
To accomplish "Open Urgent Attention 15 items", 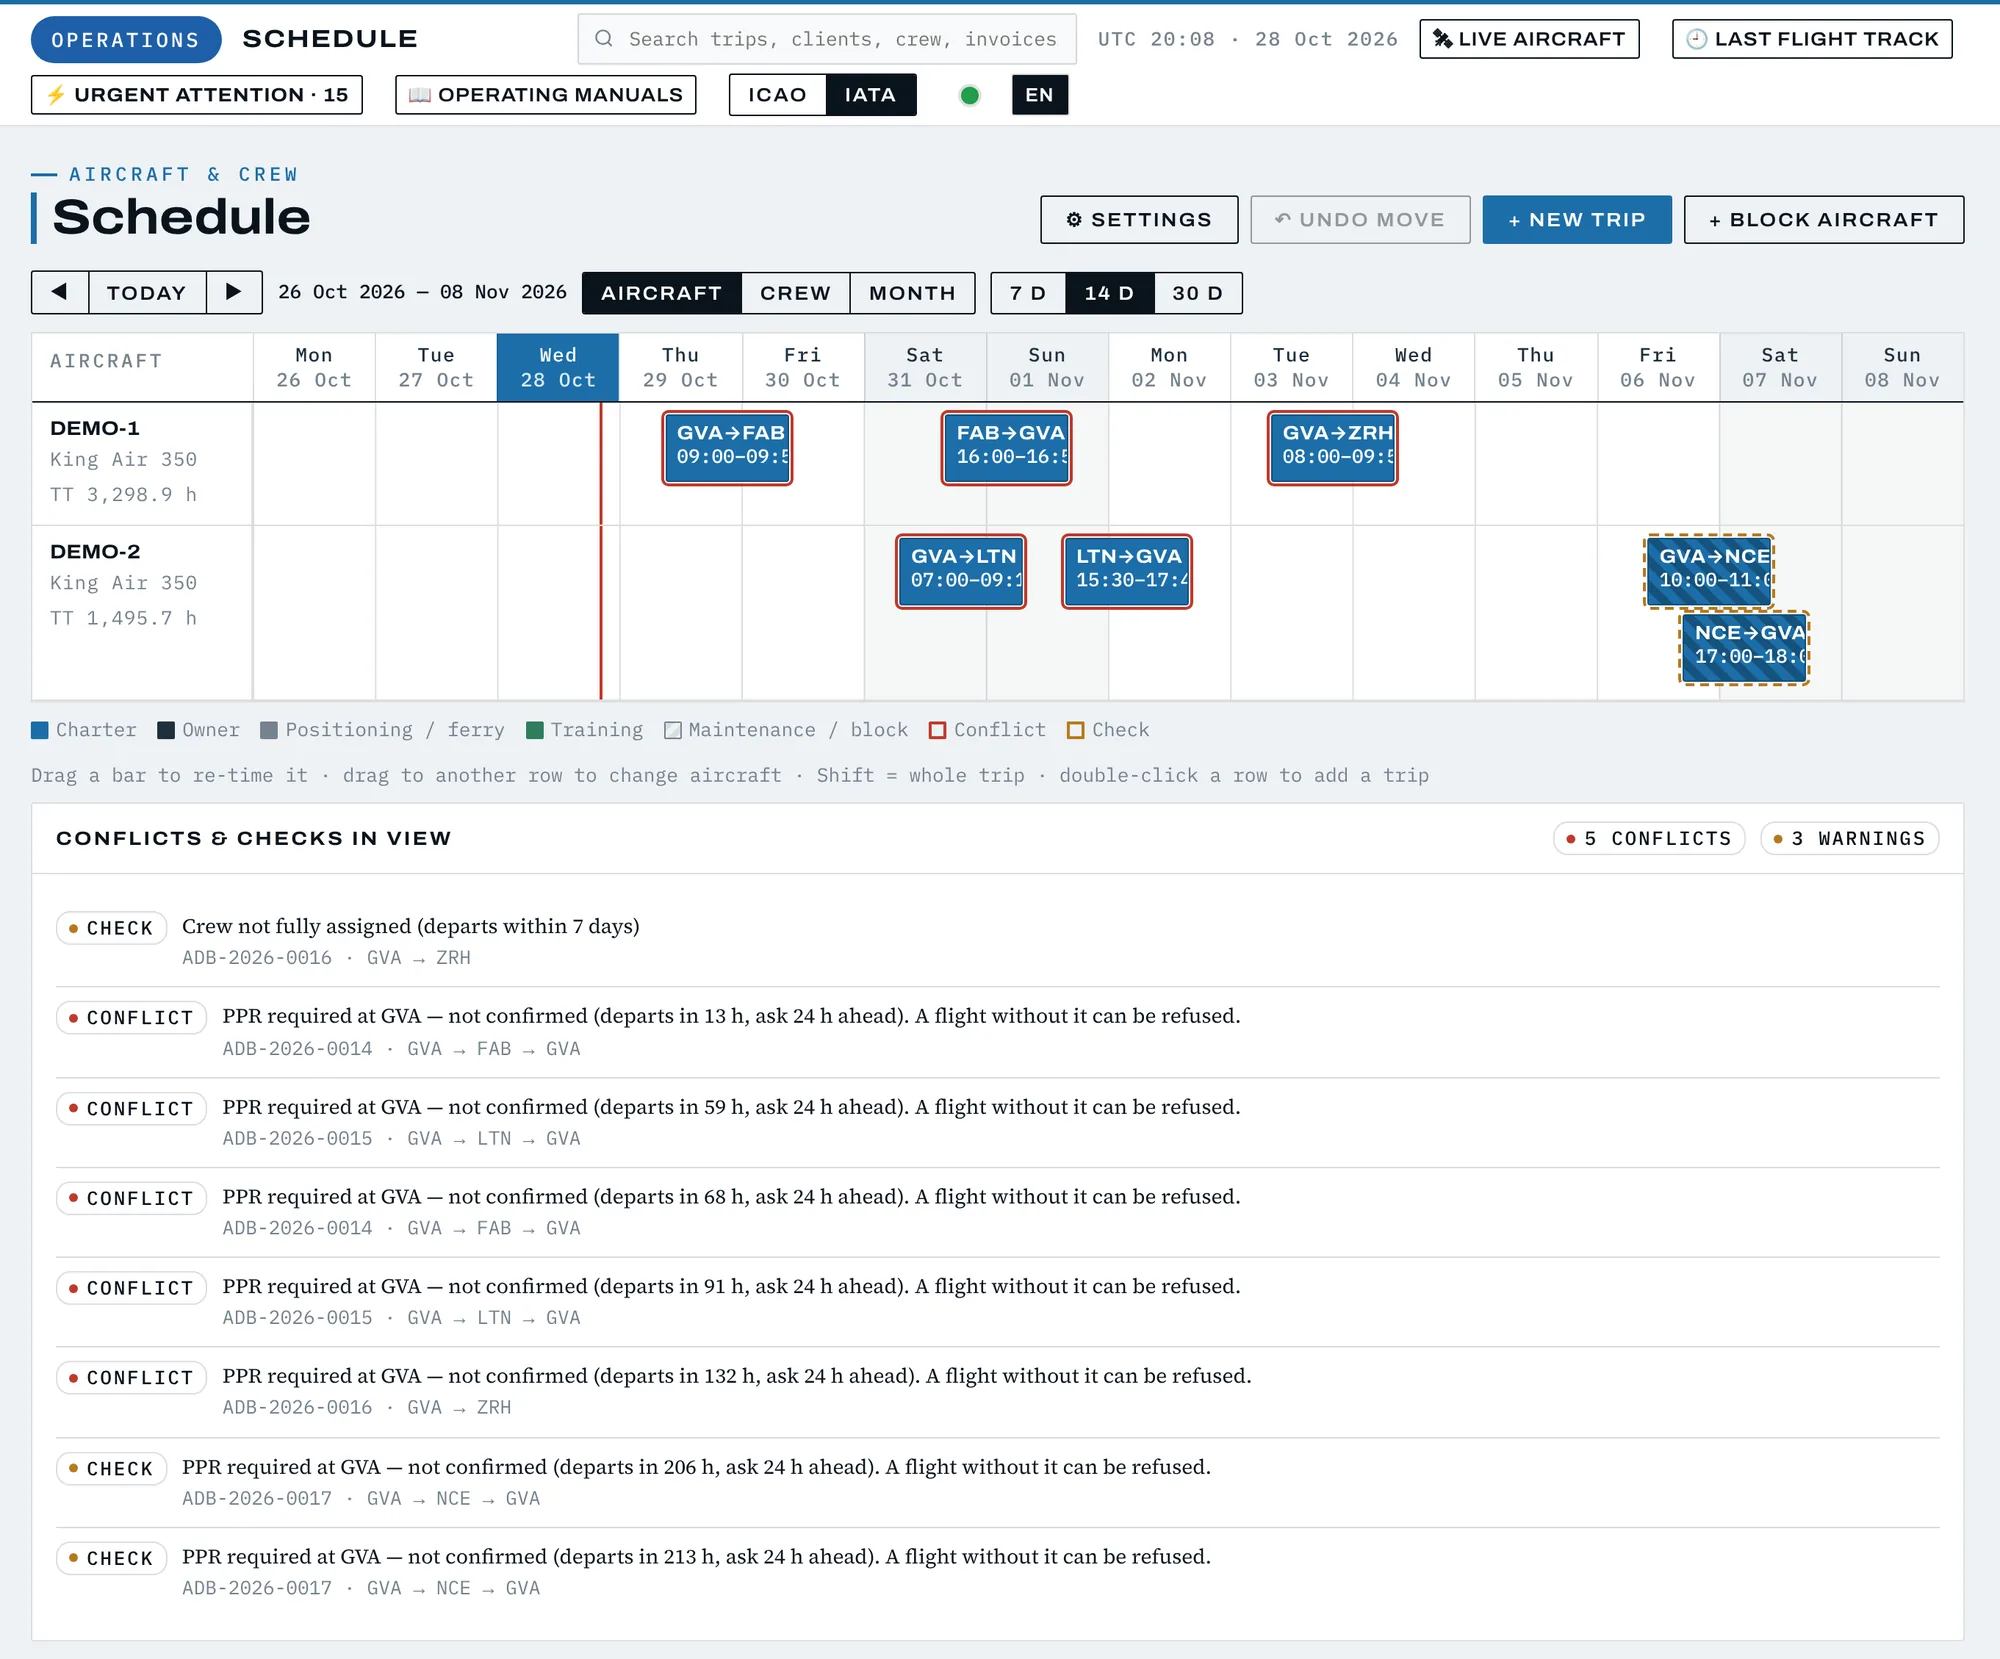I will tap(197, 95).
